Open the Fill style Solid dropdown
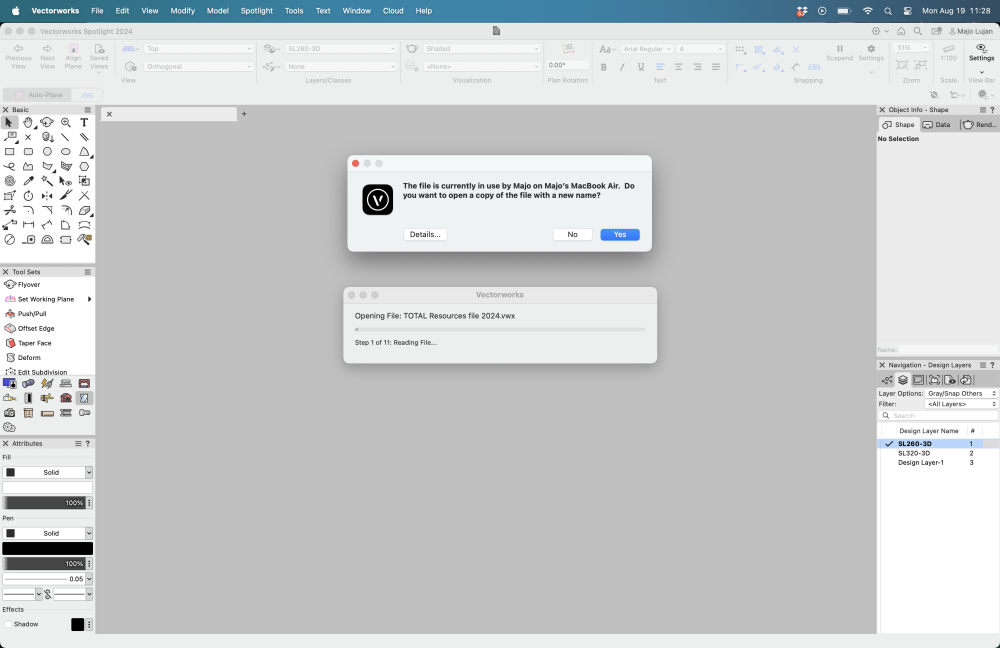Viewport: 1000px width, 648px height. (47, 472)
